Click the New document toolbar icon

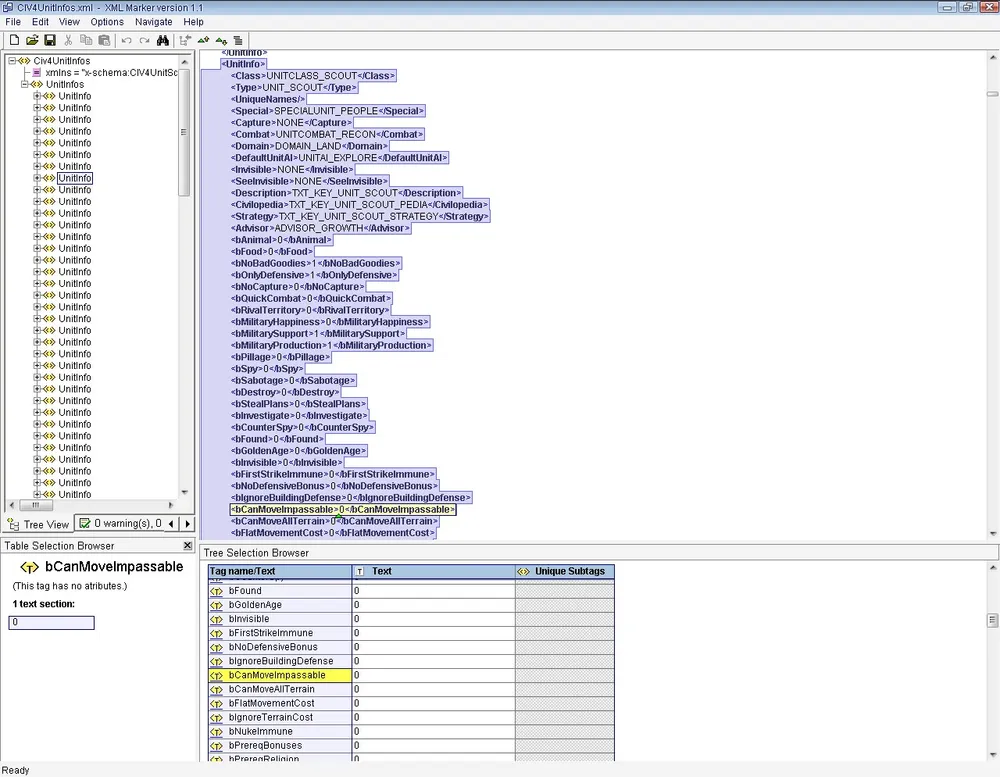14,40
